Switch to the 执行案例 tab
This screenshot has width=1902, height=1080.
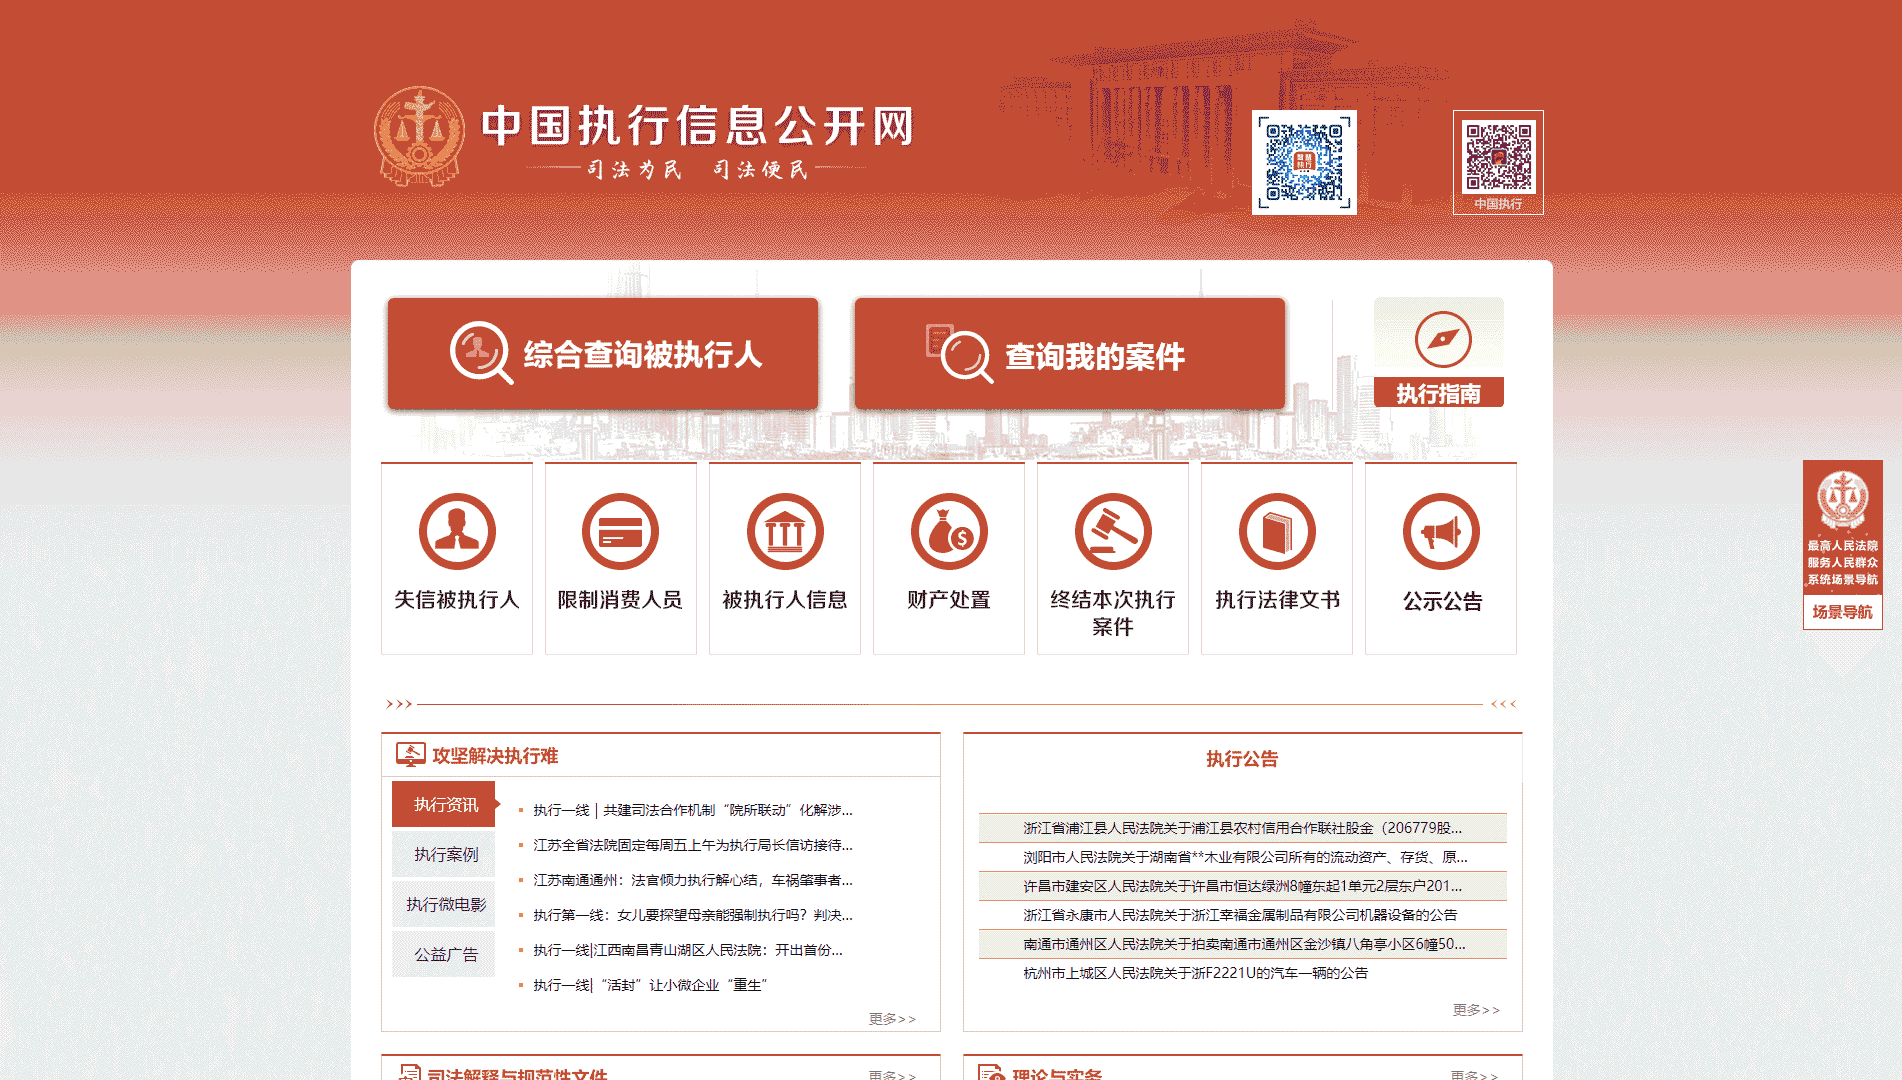pyautogui.click(x=444, y=854)
